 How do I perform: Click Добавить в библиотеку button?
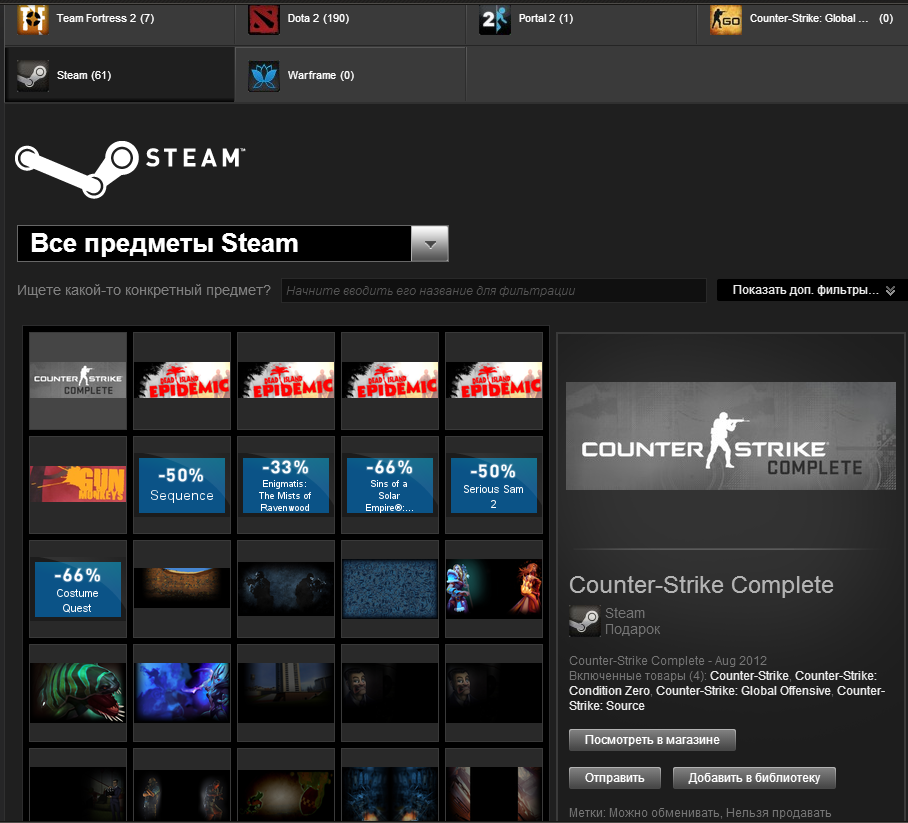pyautogui.click(x=754, y=778)
